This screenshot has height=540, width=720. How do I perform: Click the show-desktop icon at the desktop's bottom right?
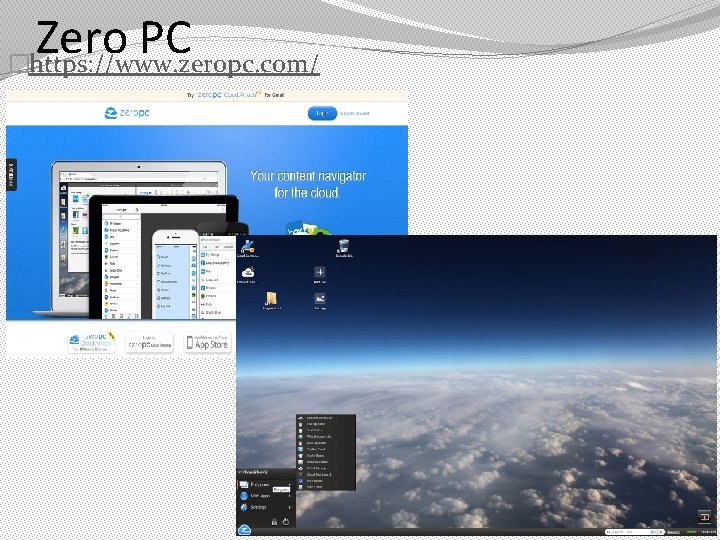(x=703, y=516)
